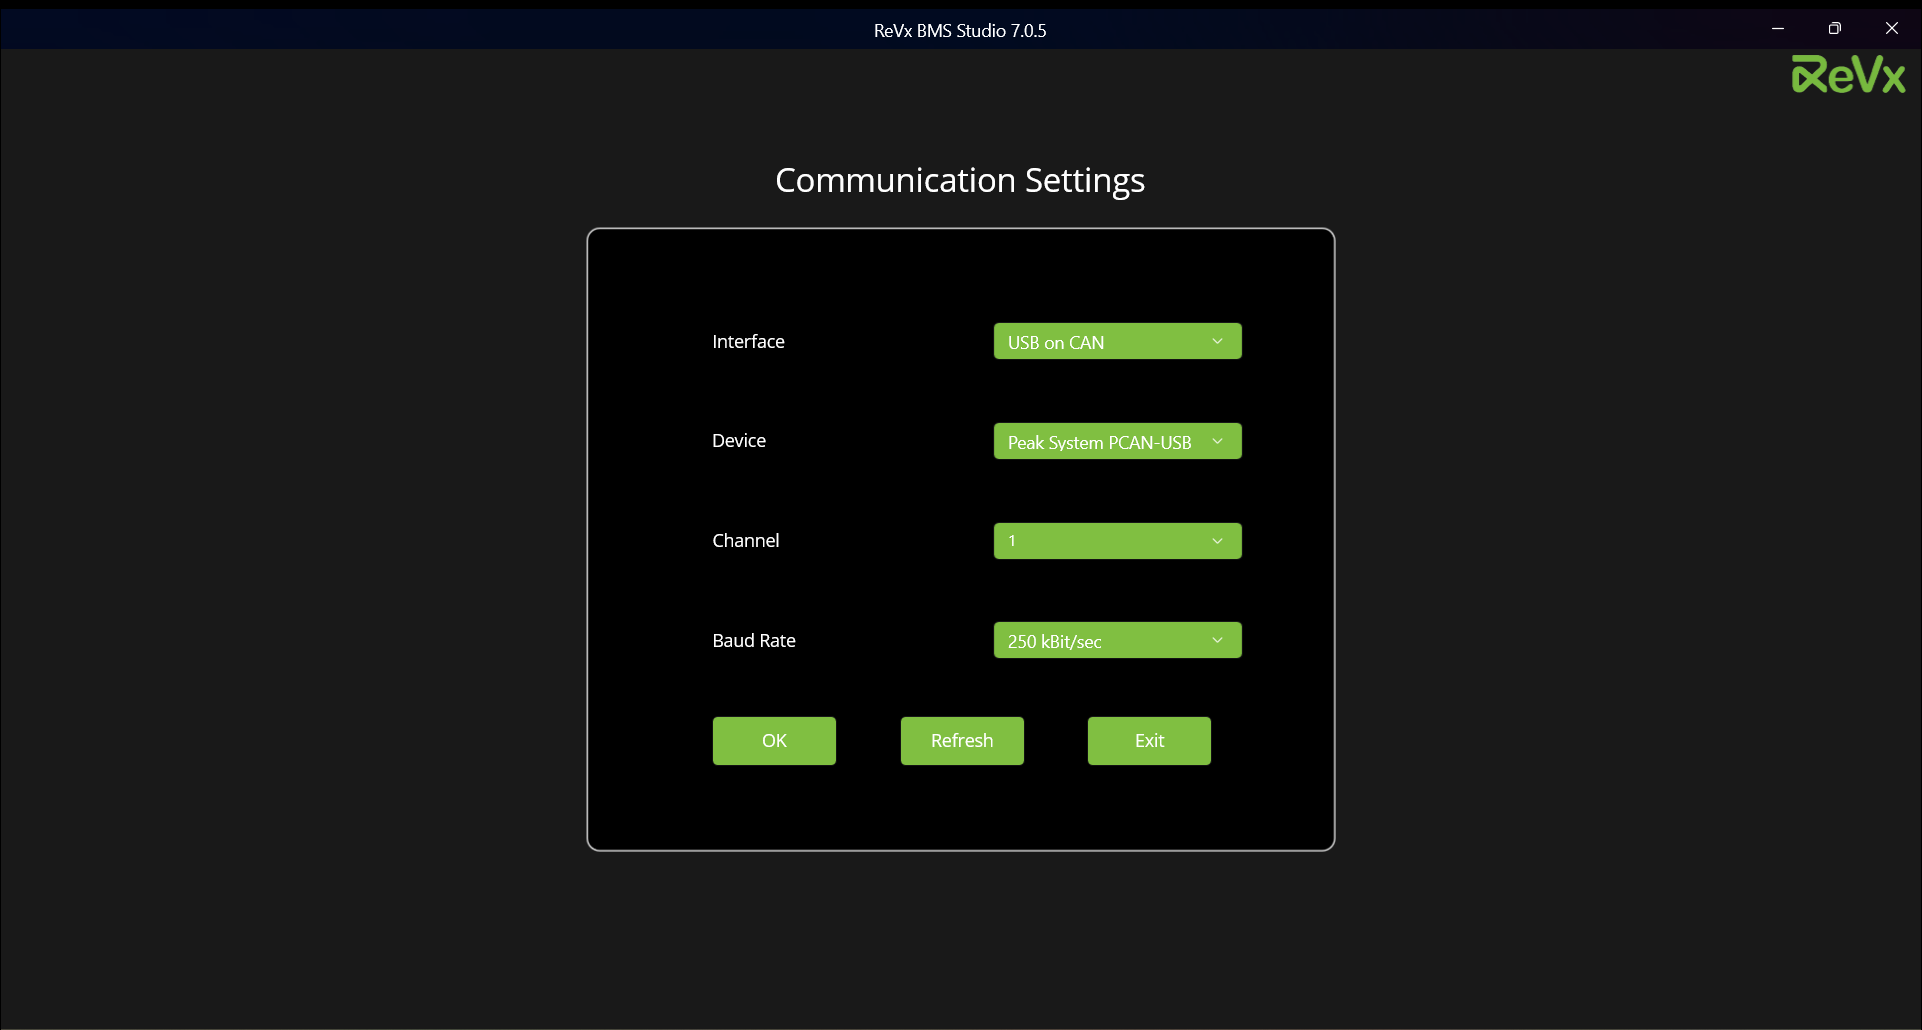
Task: Close the ReVx BMS Studio window
Action: point(1891,29)
